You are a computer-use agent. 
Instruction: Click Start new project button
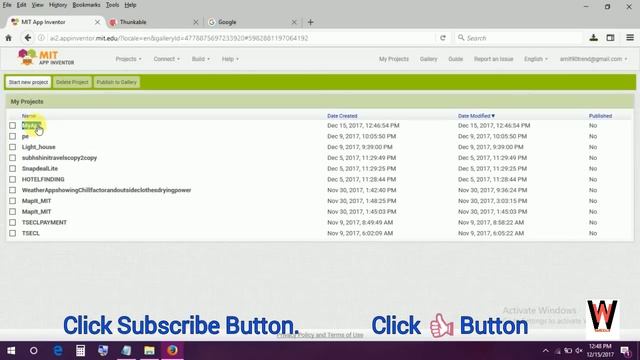point(29,82)
